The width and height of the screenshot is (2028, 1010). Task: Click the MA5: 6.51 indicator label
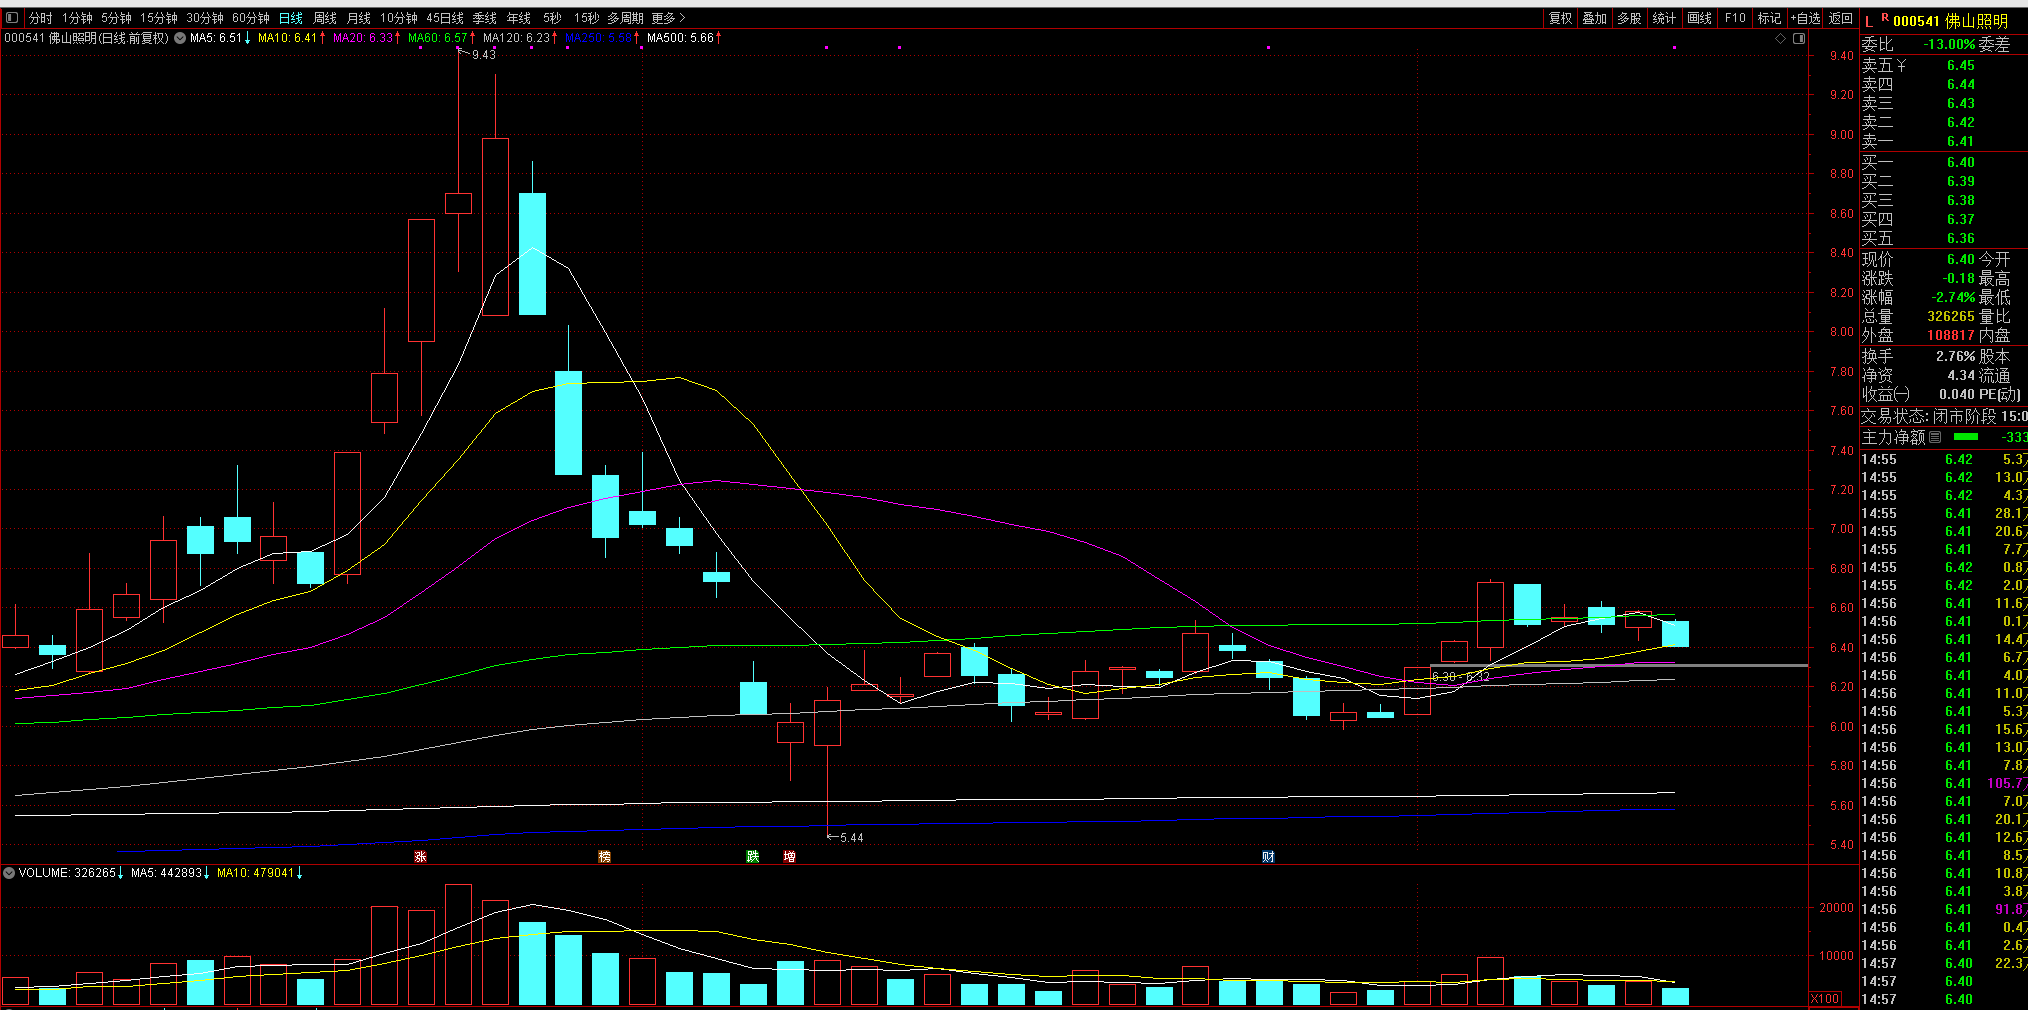coord(220,38)
